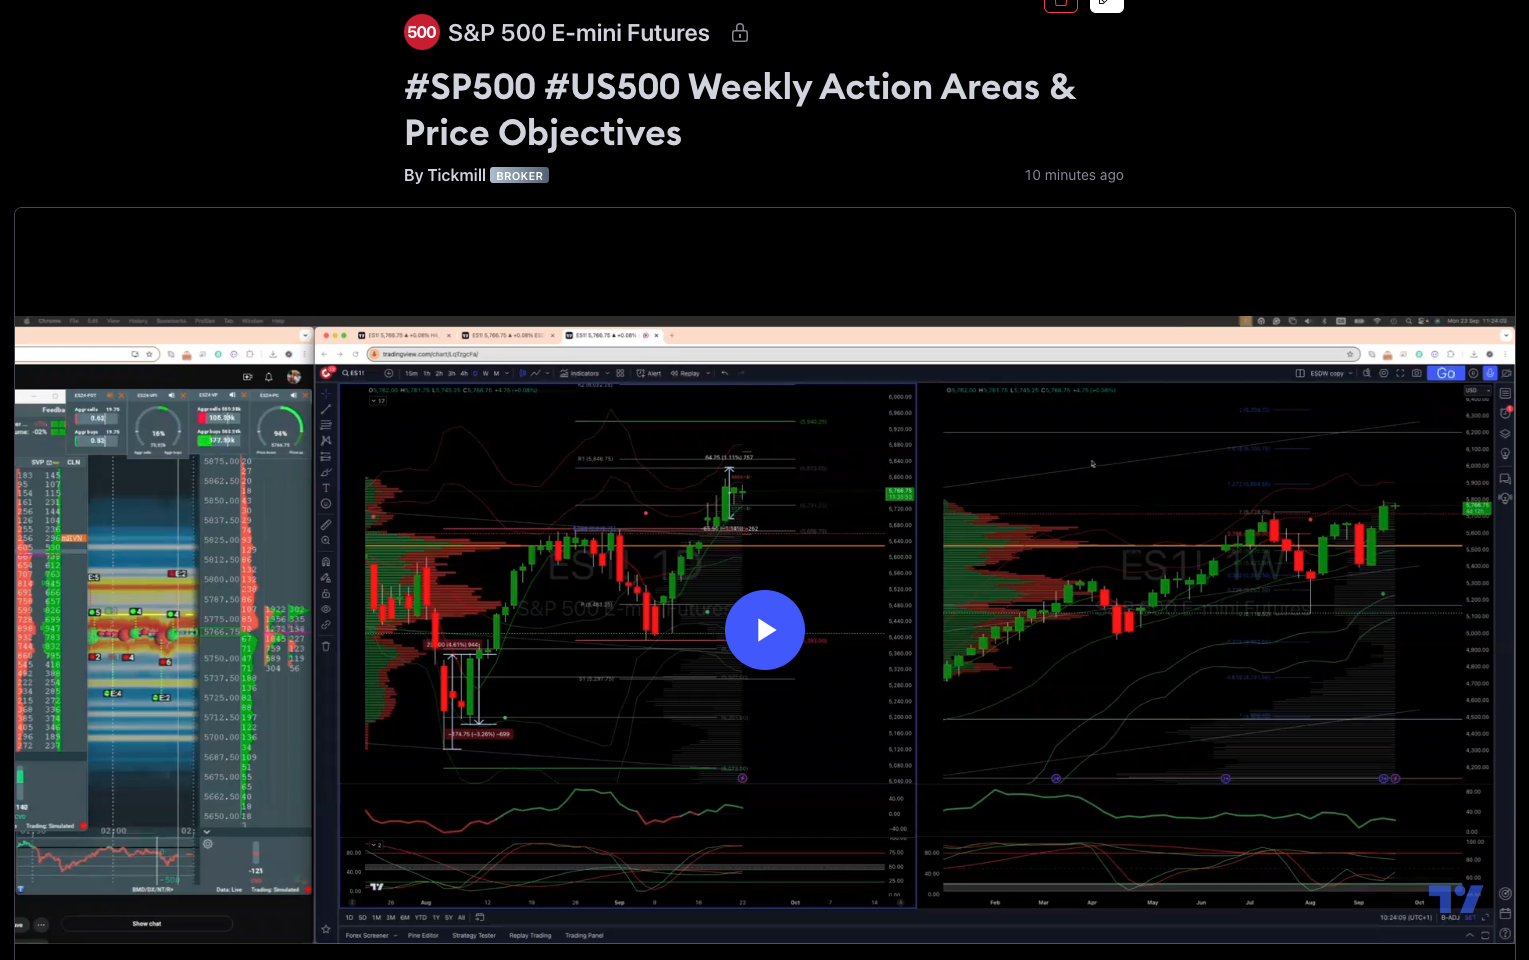Screen dimensions: 1529x960
Task: Click the Alert button in the video frame
Action: click(x=649, y=373)
